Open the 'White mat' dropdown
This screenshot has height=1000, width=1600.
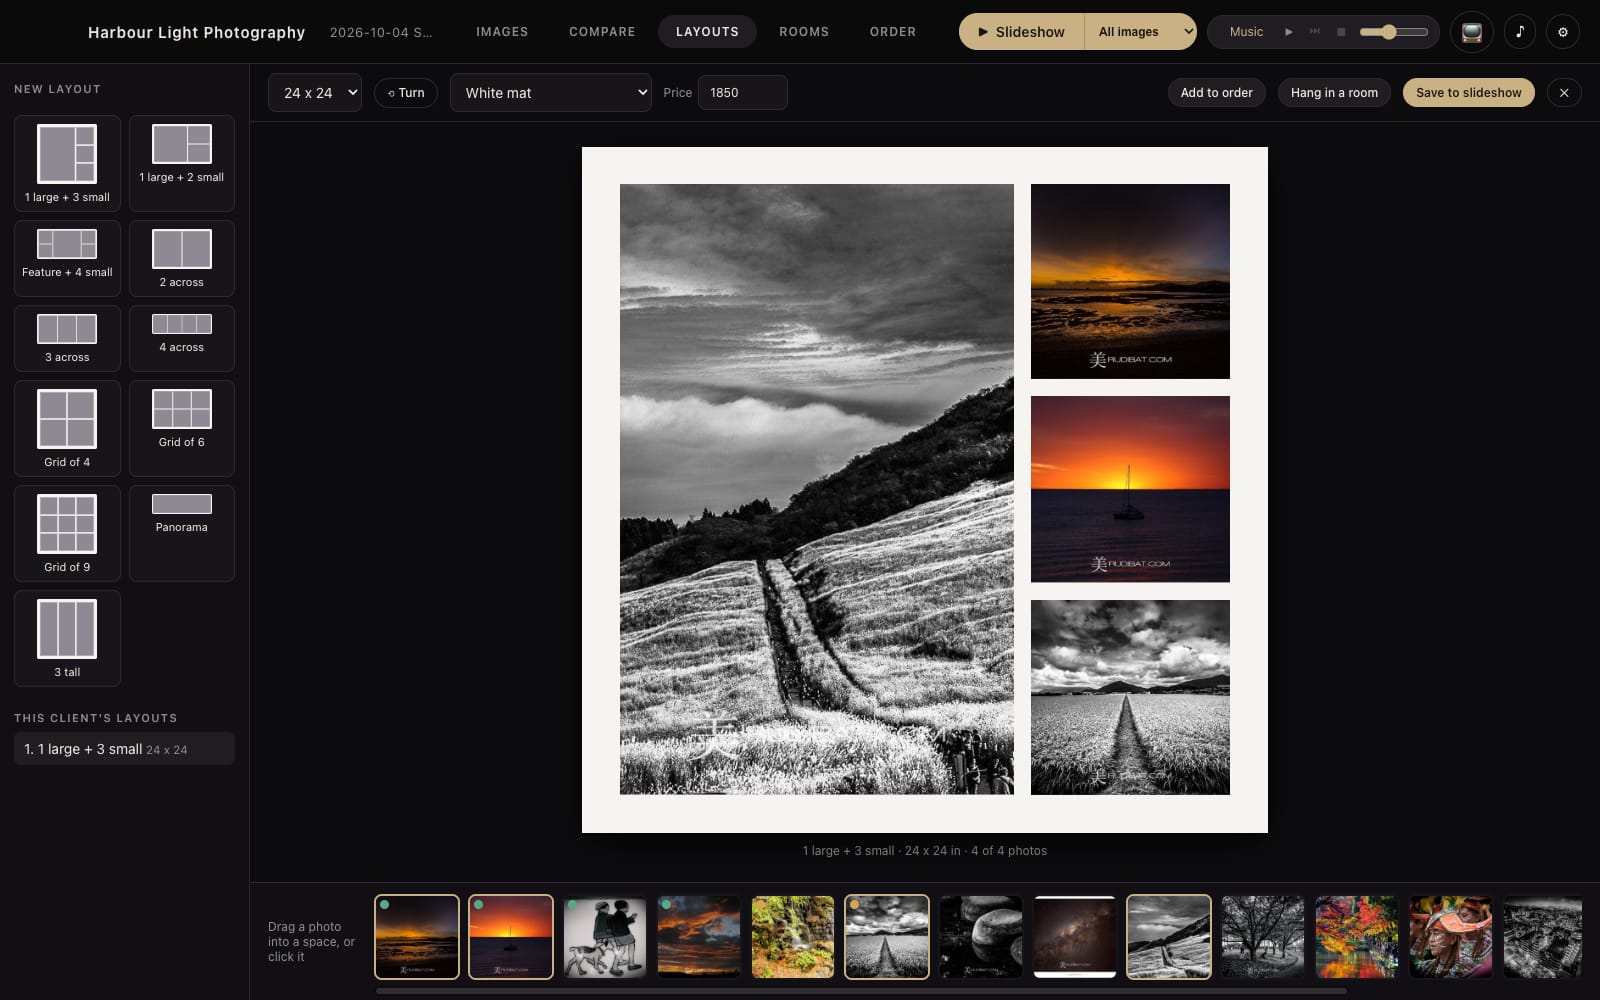click(550, 93)
